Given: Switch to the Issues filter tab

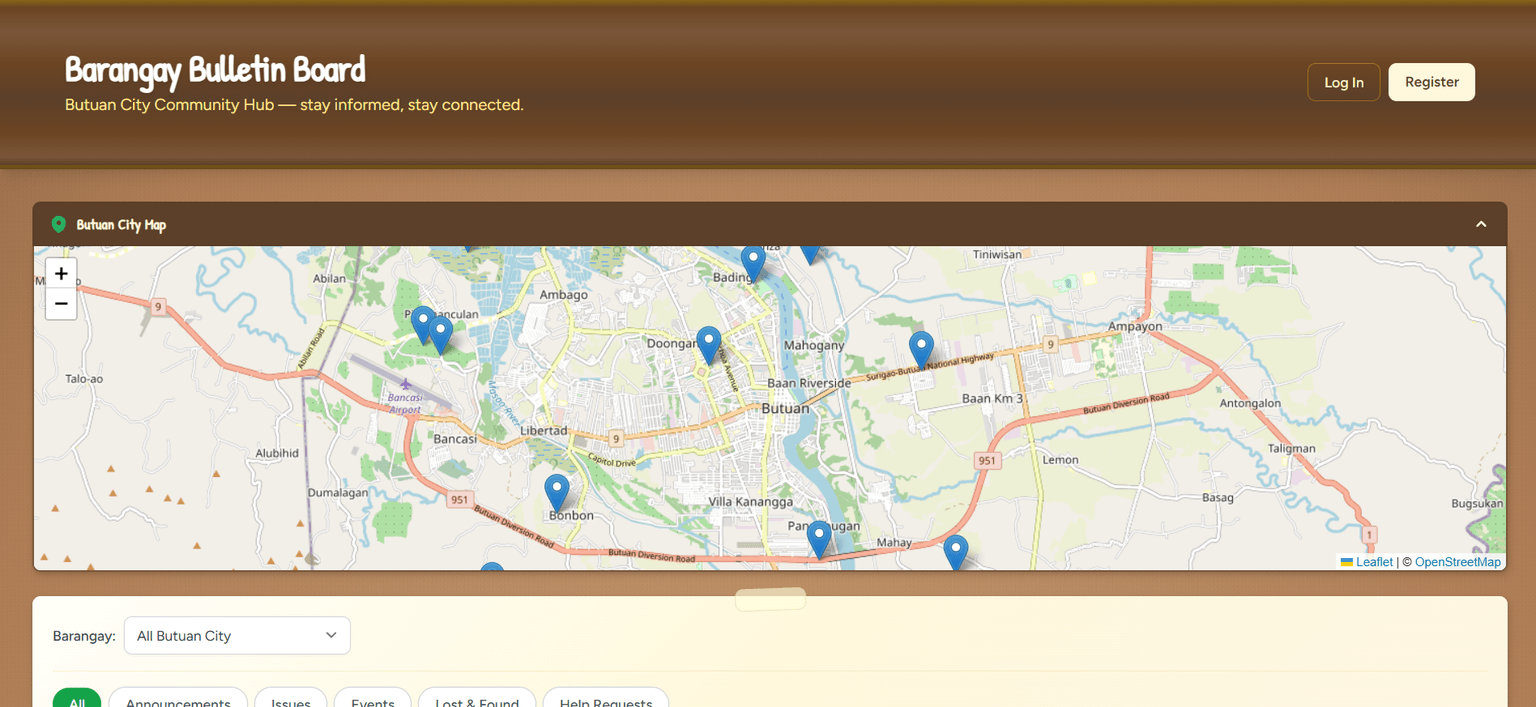Looking at the screenshot, I should tap(291, 698).
